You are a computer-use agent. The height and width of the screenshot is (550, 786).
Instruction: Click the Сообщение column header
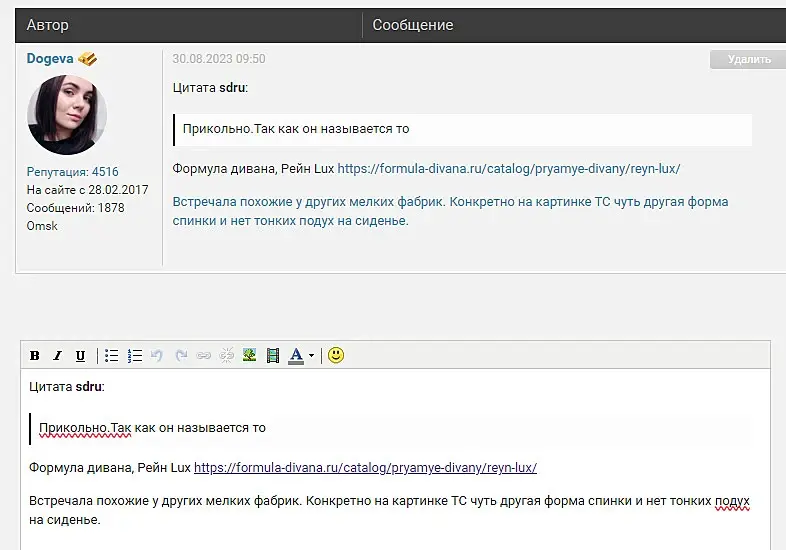[413, 25]
